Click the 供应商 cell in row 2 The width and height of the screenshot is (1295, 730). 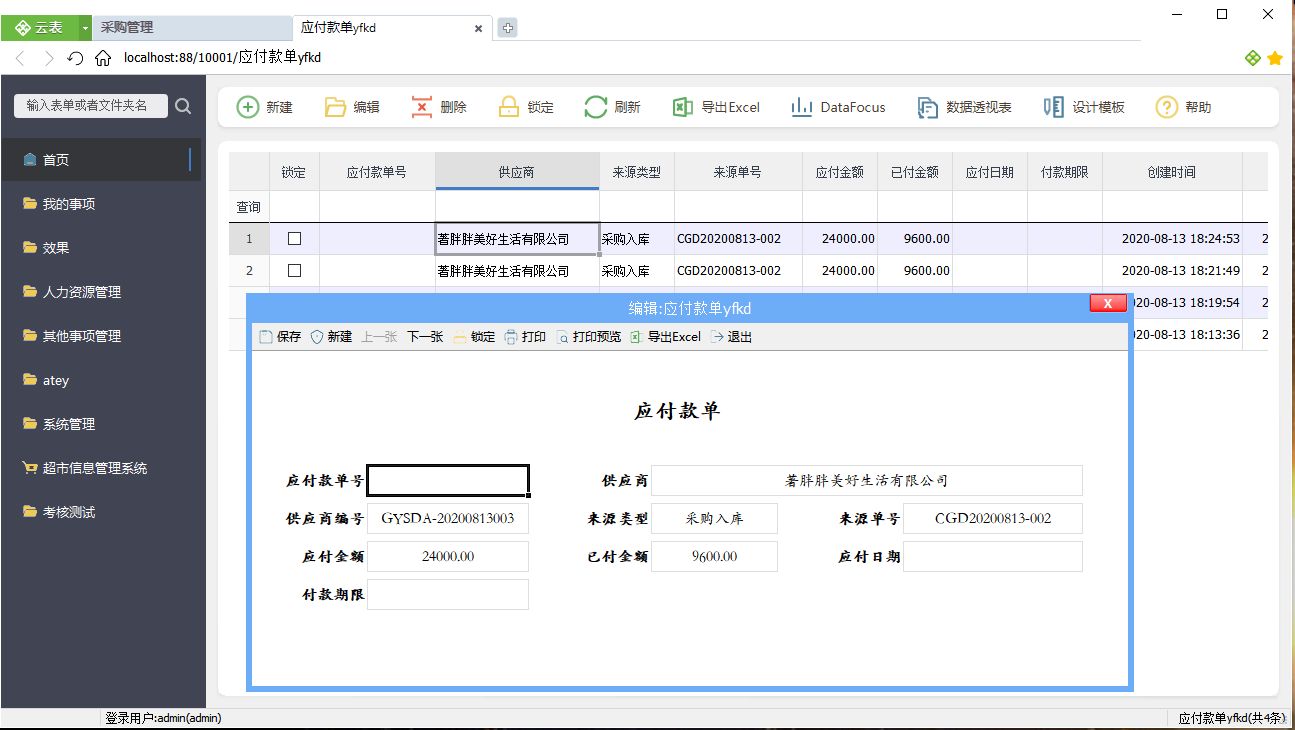click(517, 270)
